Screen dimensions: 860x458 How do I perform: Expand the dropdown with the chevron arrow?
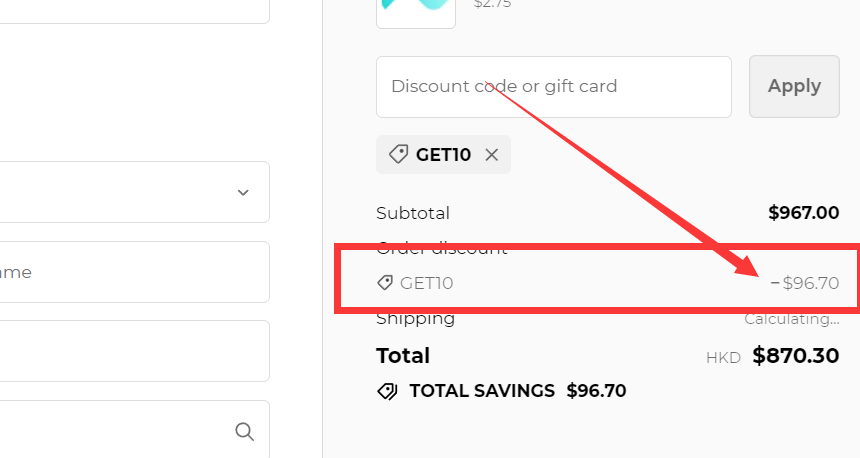243,192
